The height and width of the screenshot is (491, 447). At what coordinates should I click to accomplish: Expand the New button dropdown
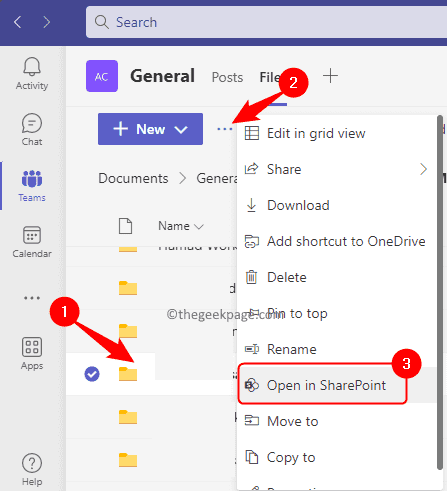coord(181,129)
